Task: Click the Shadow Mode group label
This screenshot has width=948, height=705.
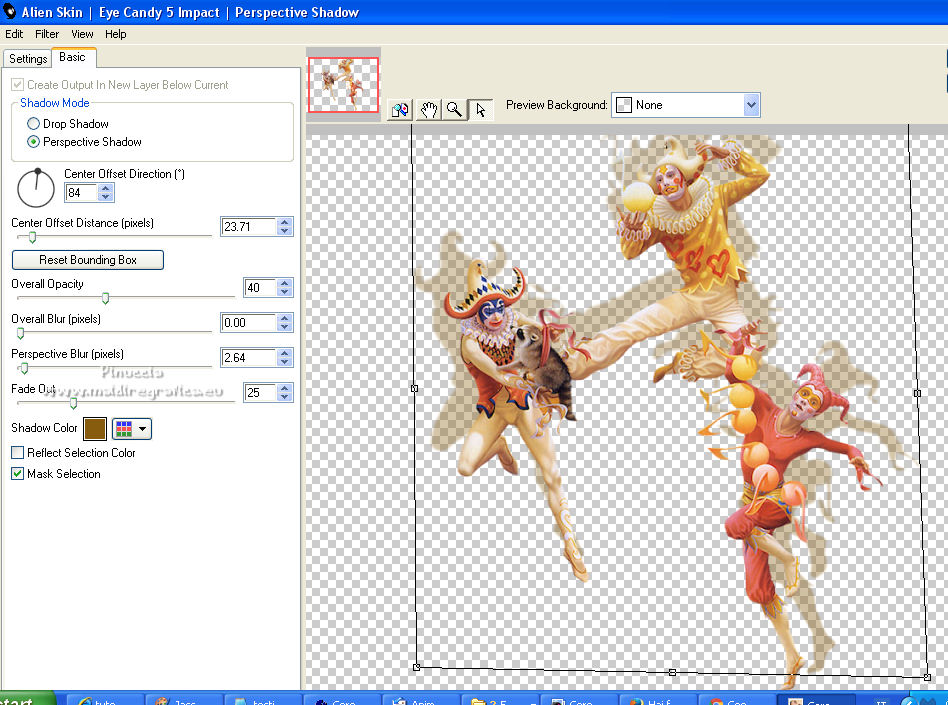Action: click(x=54, y=103)
